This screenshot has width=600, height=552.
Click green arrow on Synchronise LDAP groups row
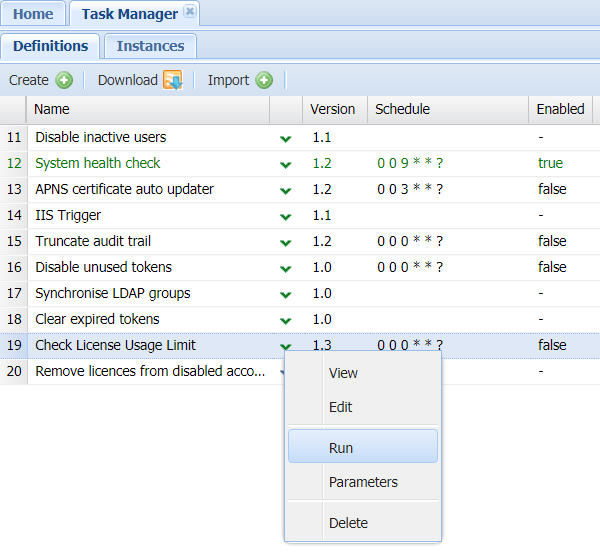point(286,294)
